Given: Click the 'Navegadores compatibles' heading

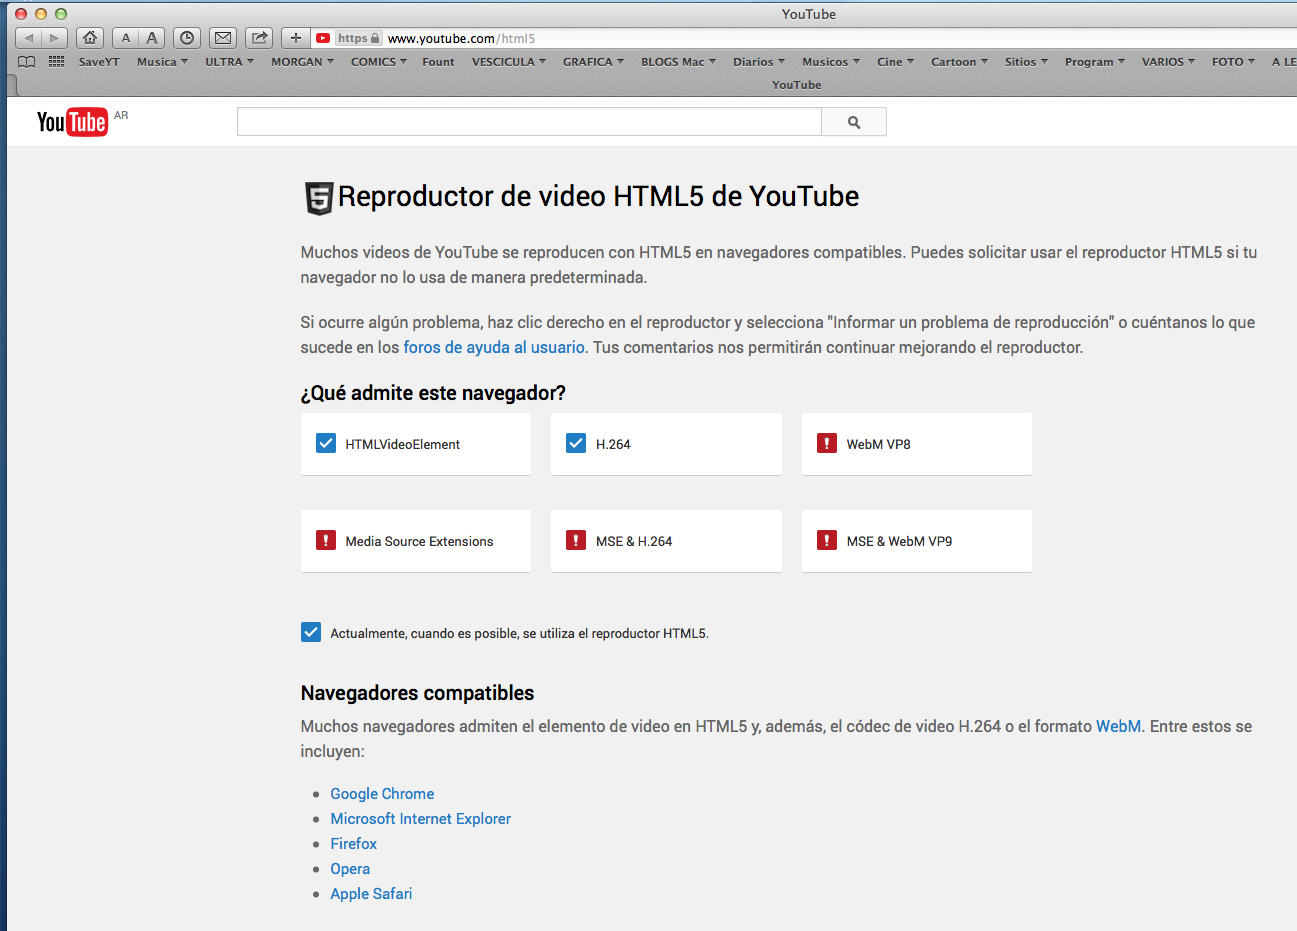Looking at the screenshot, I should 417,693.
